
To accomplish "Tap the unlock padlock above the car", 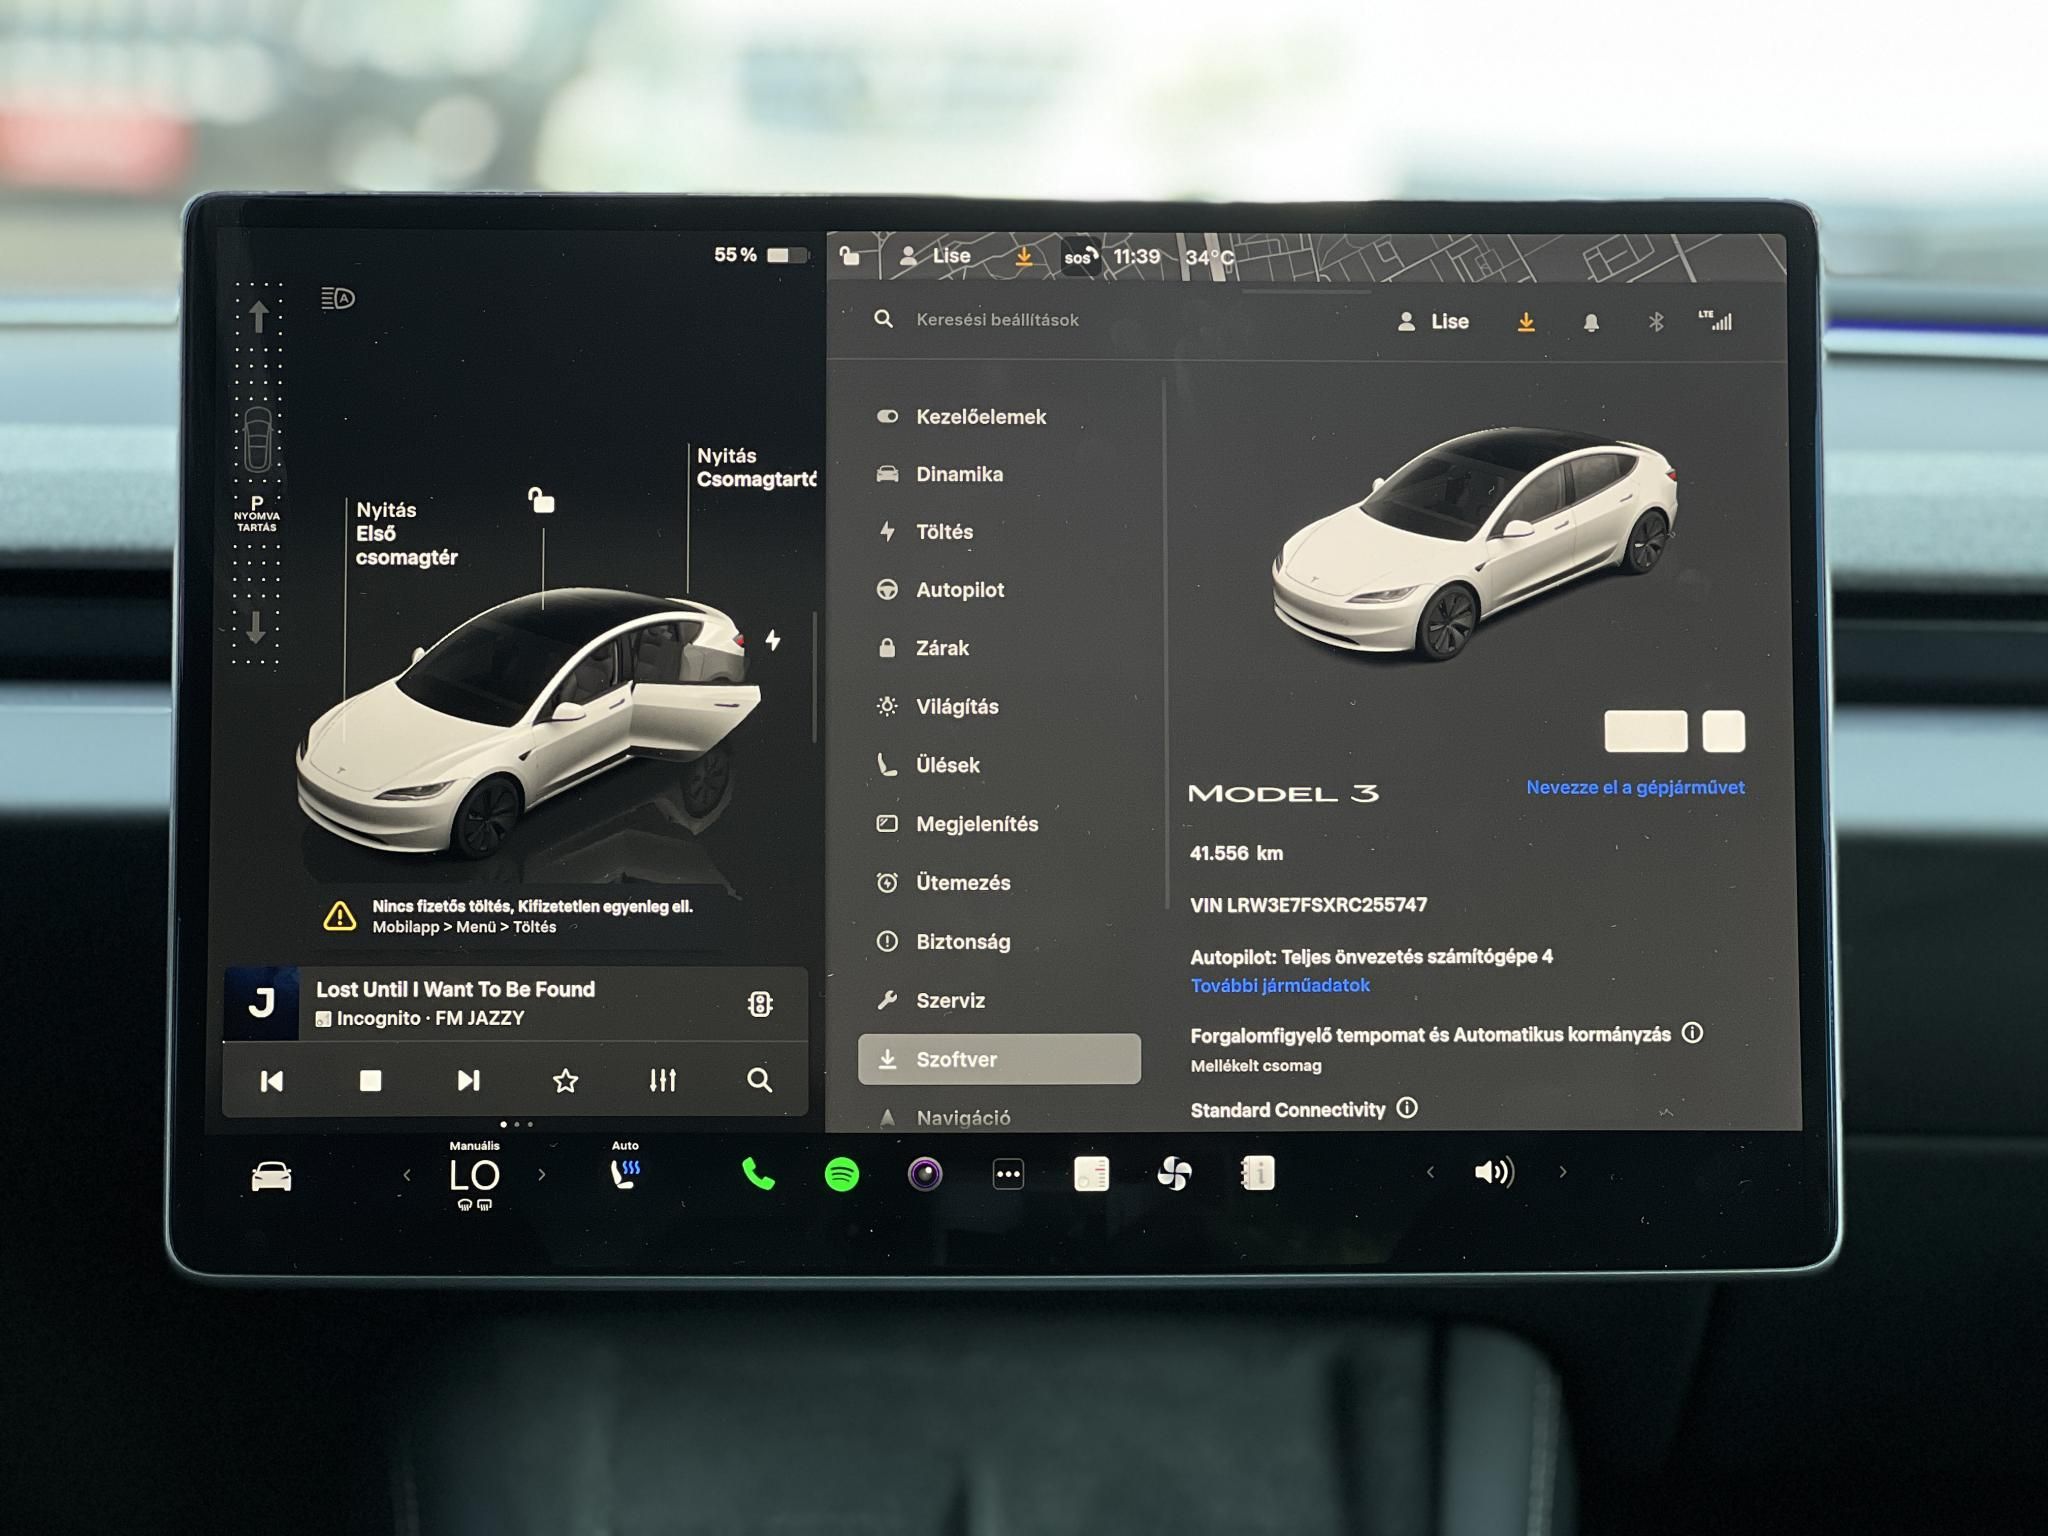I will [541, 499].
